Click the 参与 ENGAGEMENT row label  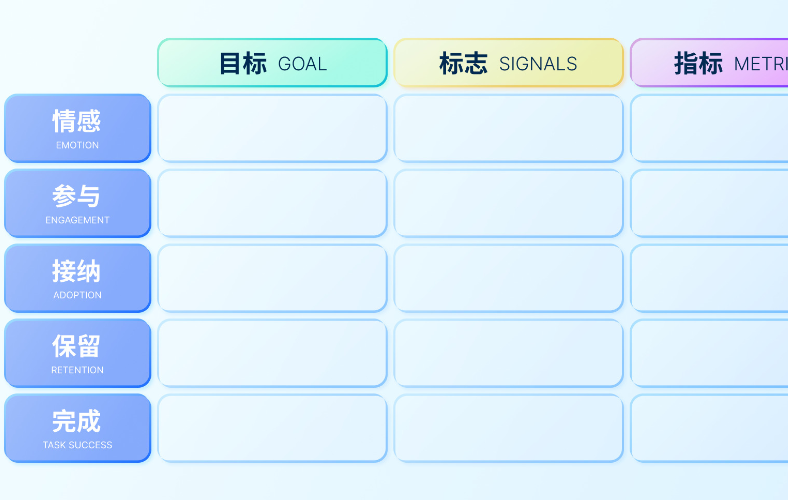(x=77, y=203)
